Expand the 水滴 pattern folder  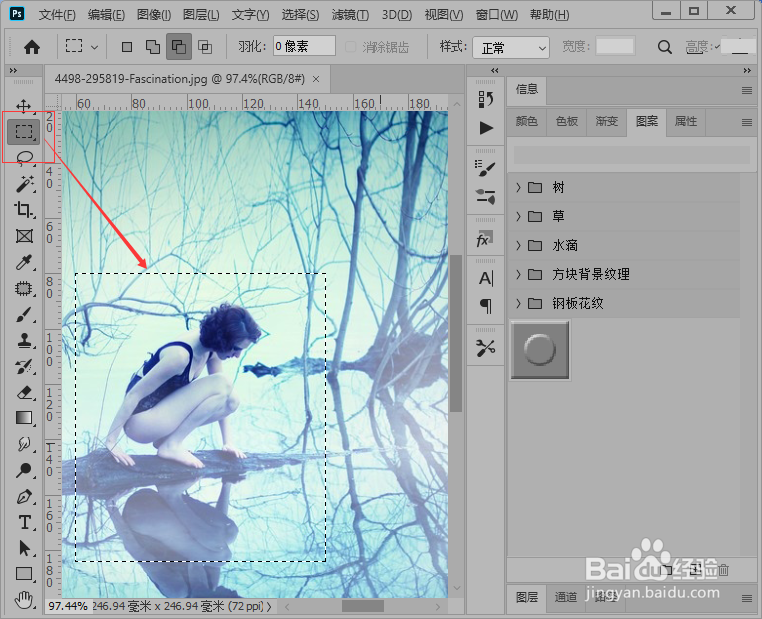click(518, 245)
